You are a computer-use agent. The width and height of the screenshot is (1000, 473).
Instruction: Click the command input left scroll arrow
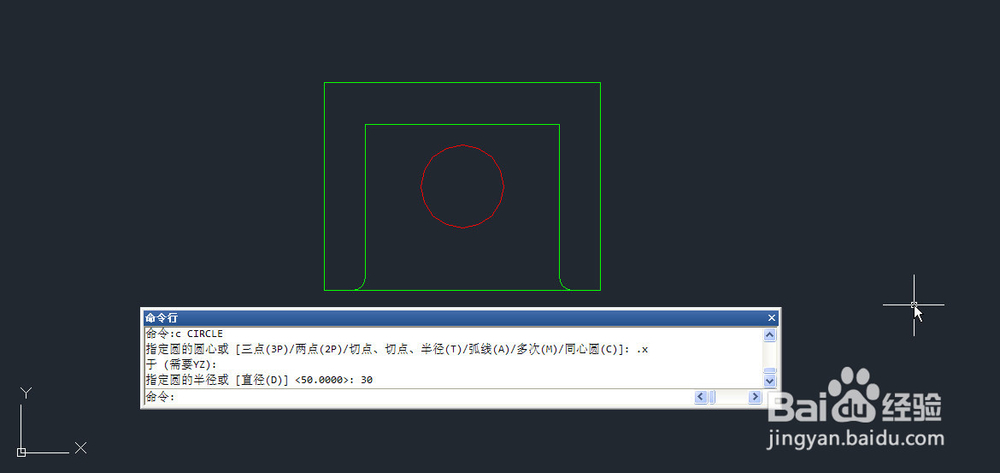pyautogui.click(x=700, y=397)
